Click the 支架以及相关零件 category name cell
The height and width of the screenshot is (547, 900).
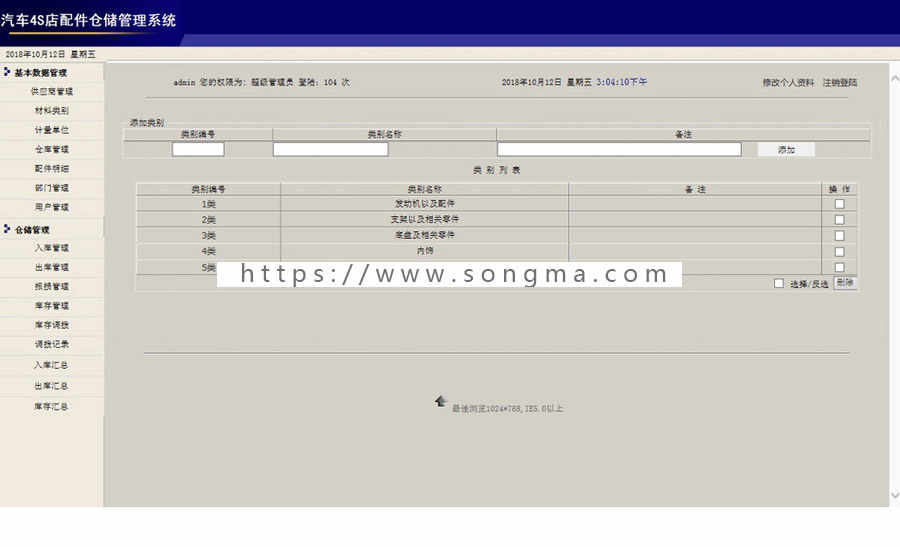425,219
